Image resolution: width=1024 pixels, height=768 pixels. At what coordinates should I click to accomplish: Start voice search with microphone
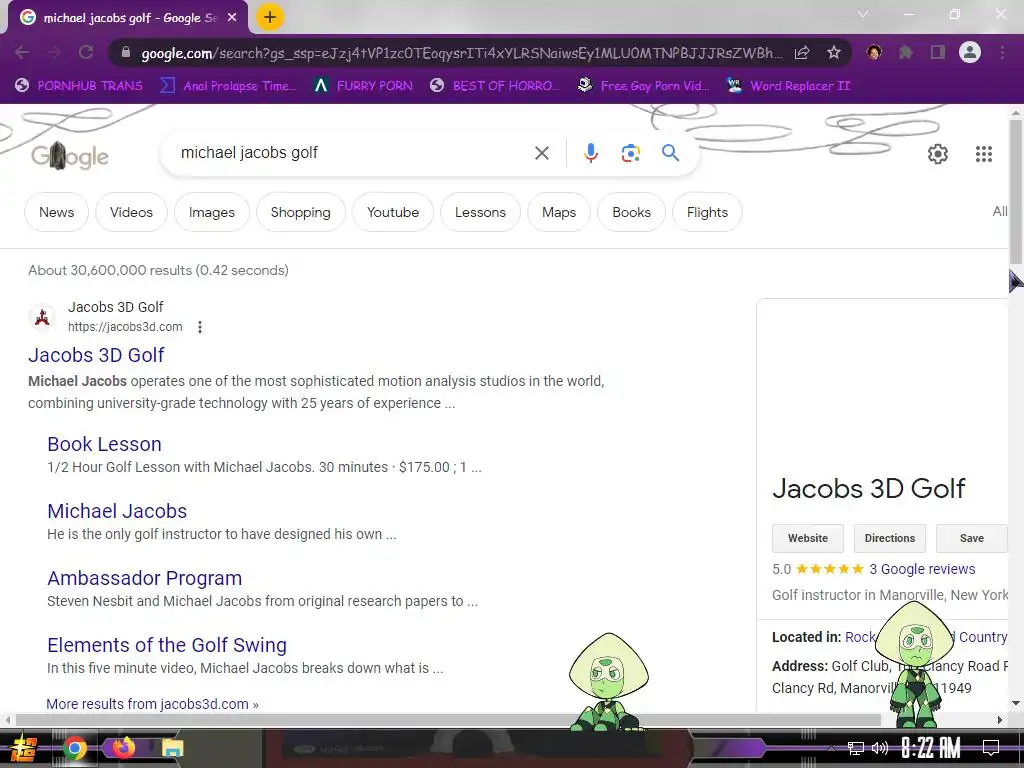pos(590,153)
